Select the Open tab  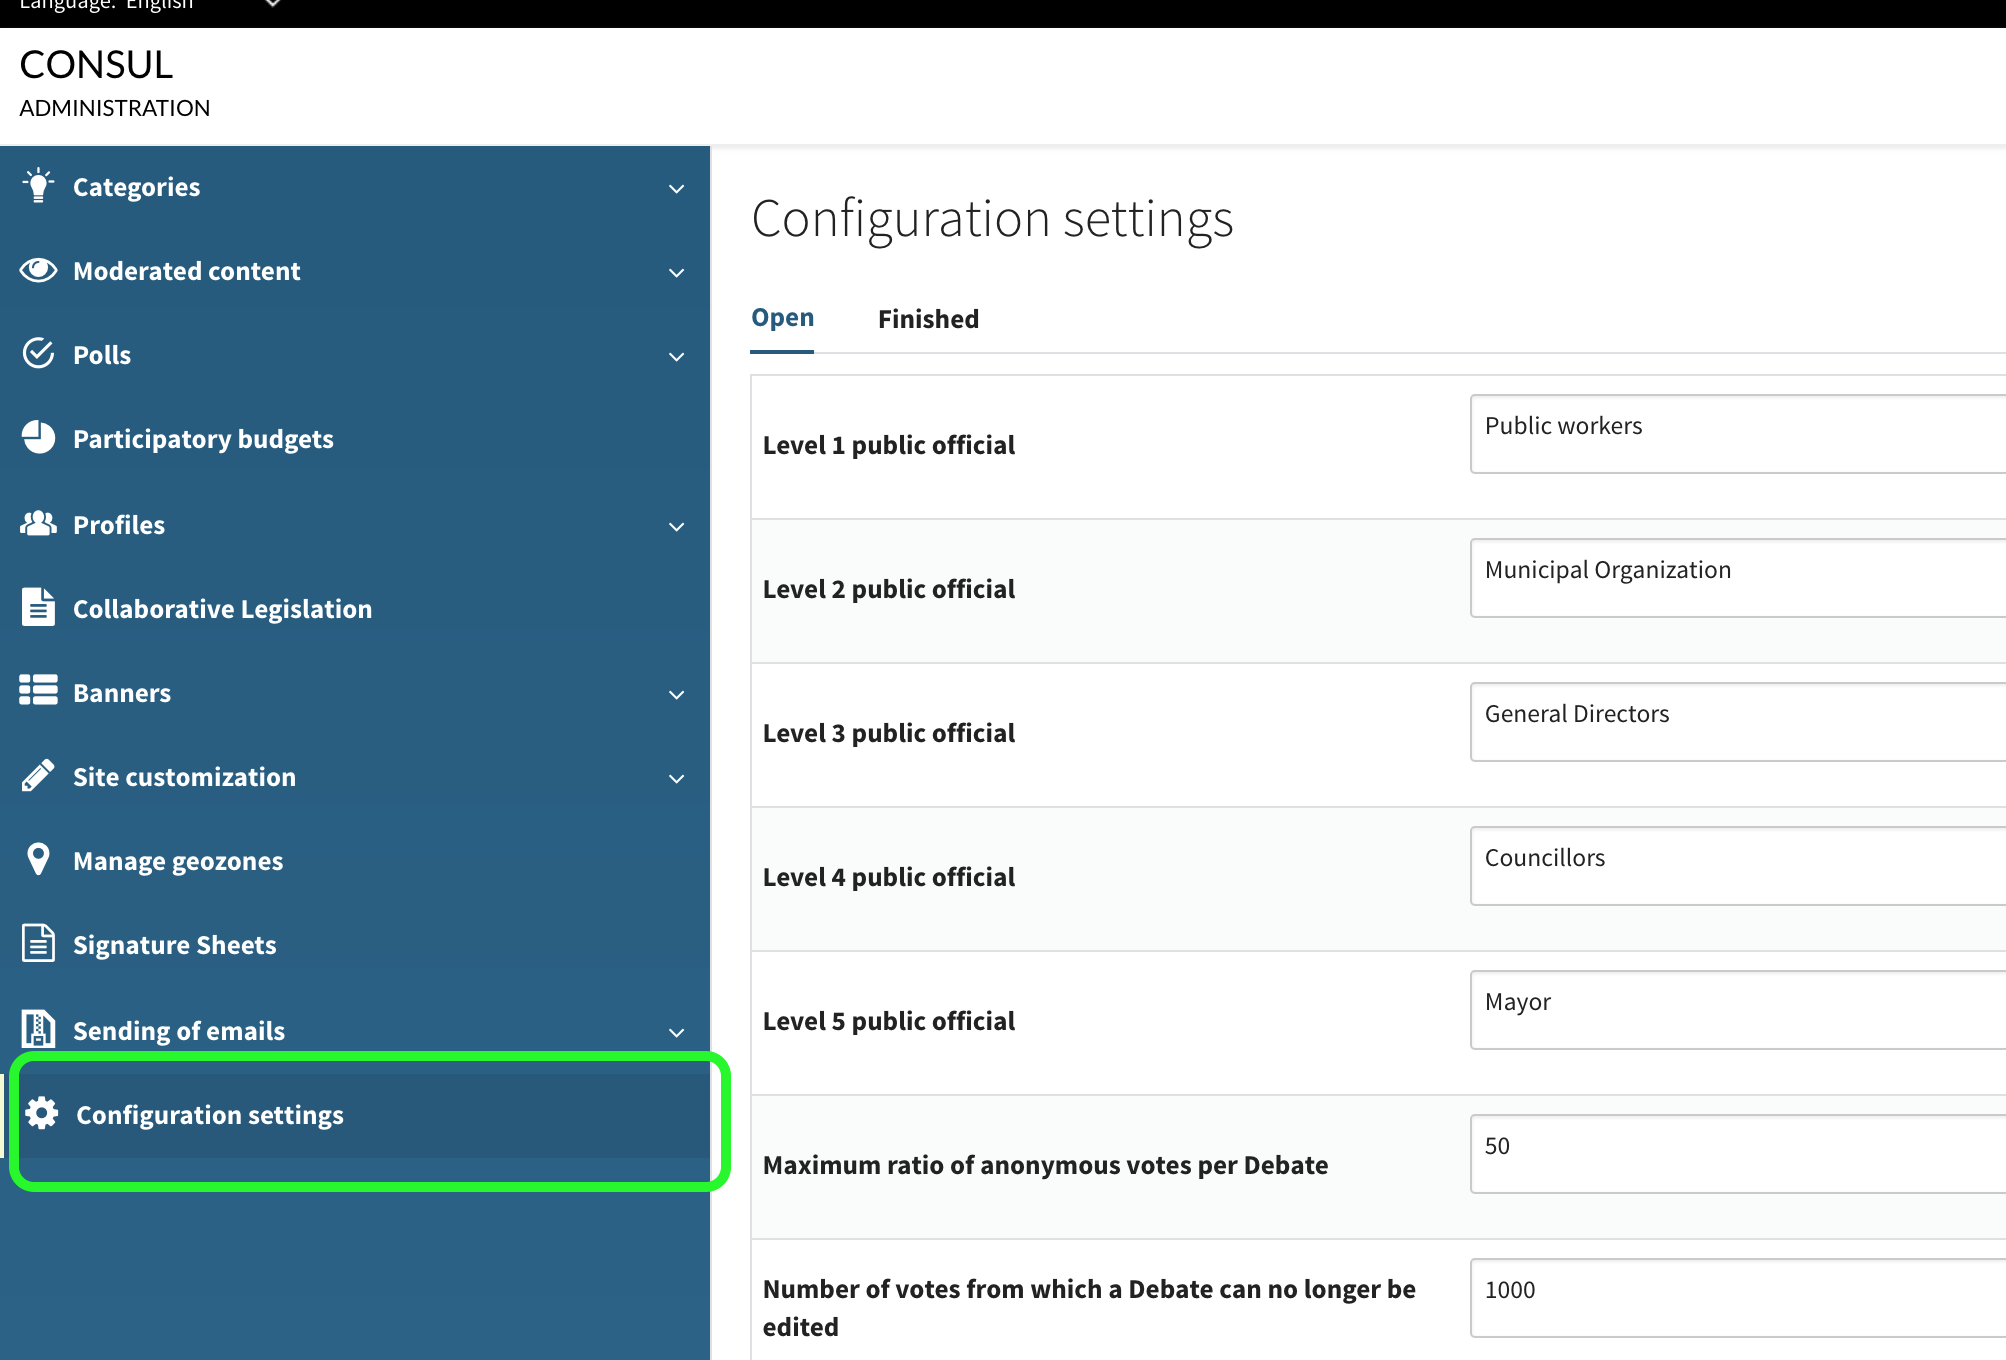[x=782, y=318]
